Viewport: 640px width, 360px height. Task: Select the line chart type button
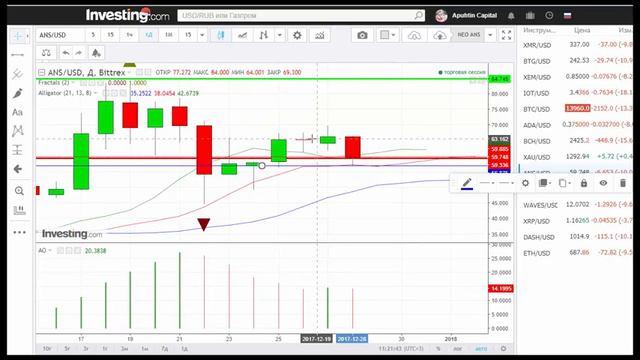[242, 36]
